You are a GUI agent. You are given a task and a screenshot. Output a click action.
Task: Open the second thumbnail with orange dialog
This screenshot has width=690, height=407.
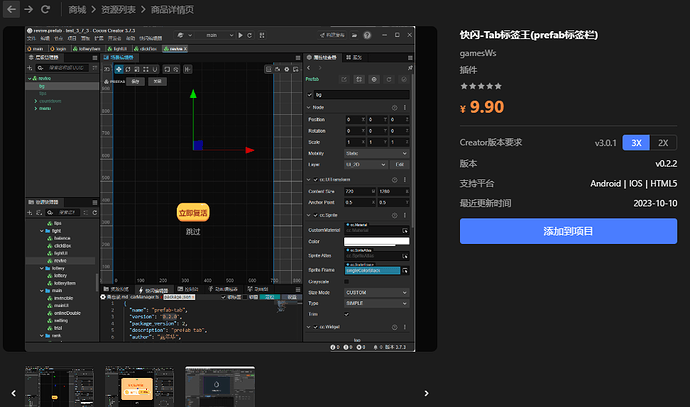pos(139,387)
